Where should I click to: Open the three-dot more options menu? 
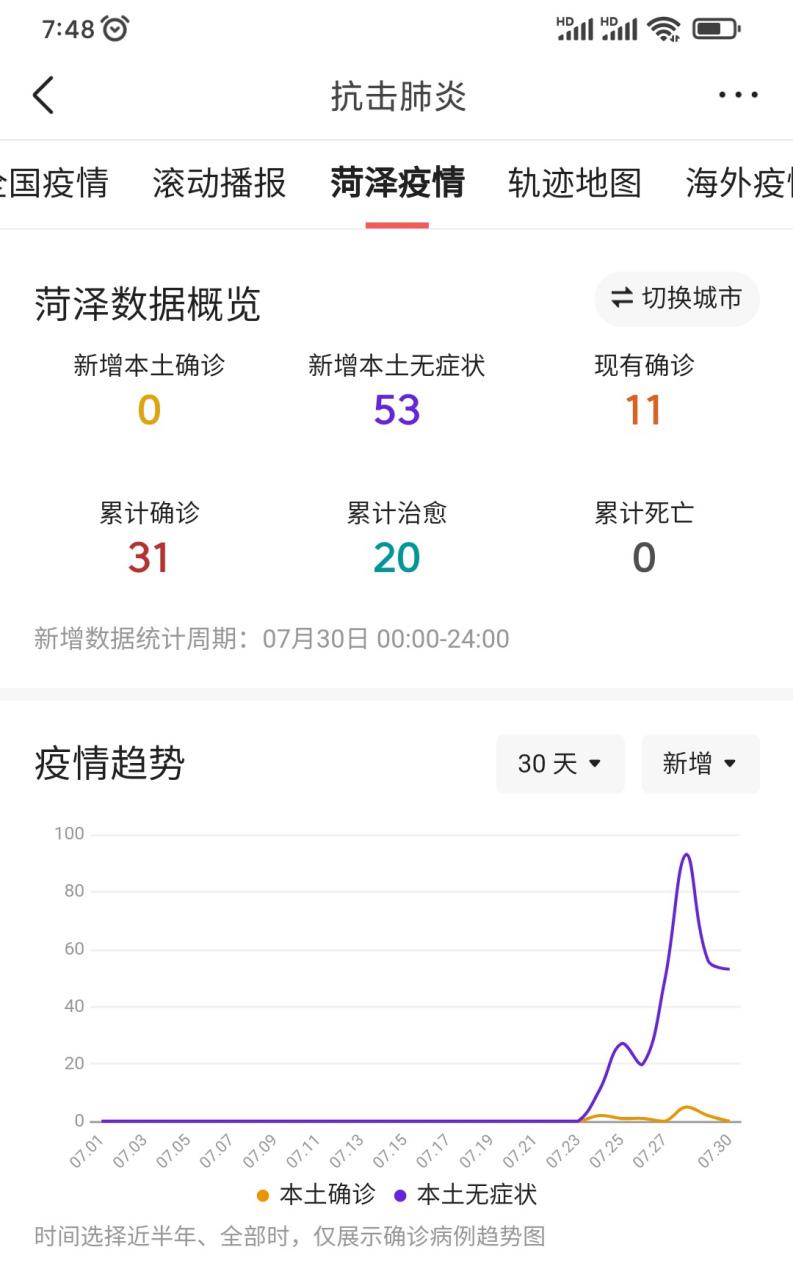(x=738, y=96)
